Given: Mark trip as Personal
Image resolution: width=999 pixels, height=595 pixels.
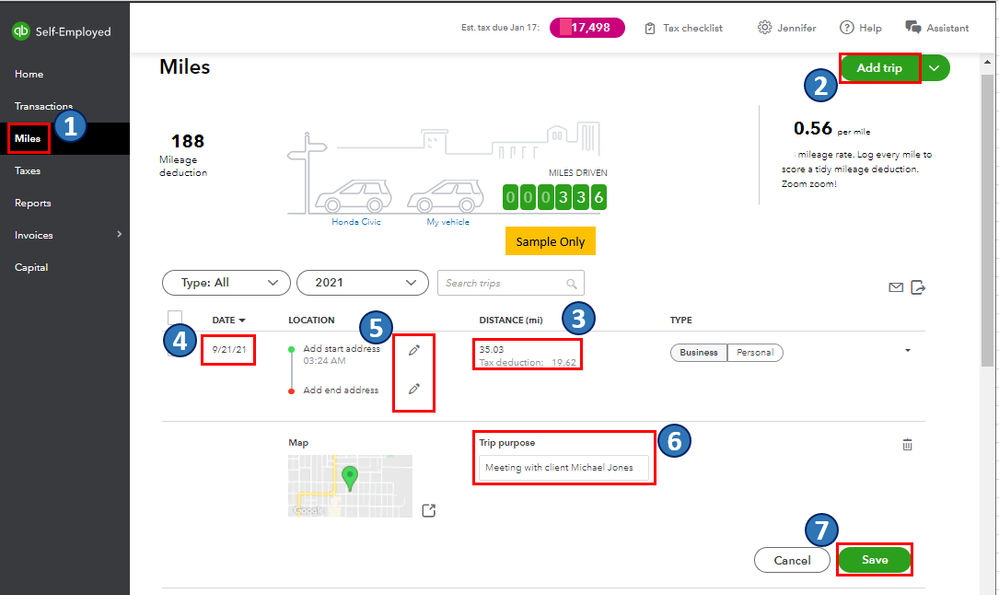Looking at the screenshot, I should pos(755,352).
